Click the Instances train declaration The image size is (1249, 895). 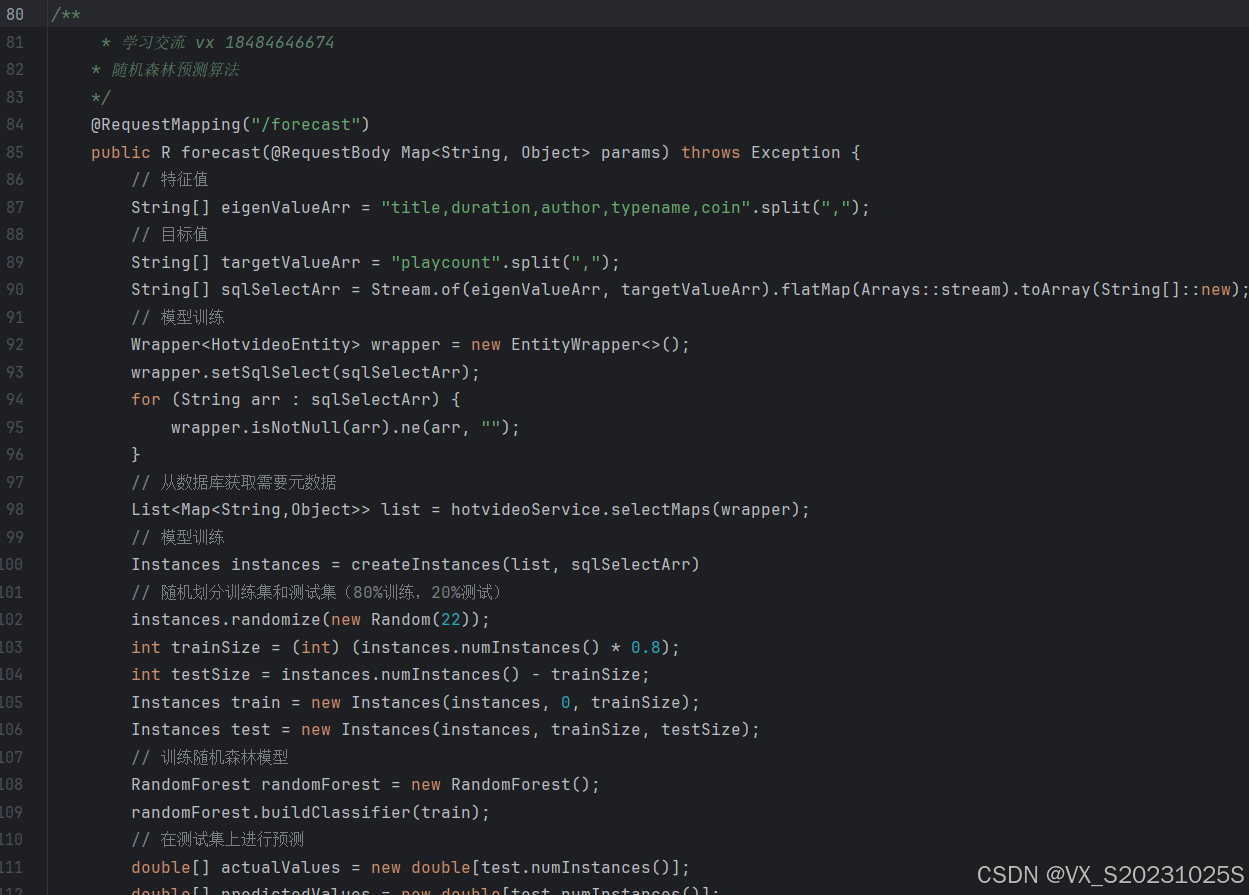[x=206, y=702]
